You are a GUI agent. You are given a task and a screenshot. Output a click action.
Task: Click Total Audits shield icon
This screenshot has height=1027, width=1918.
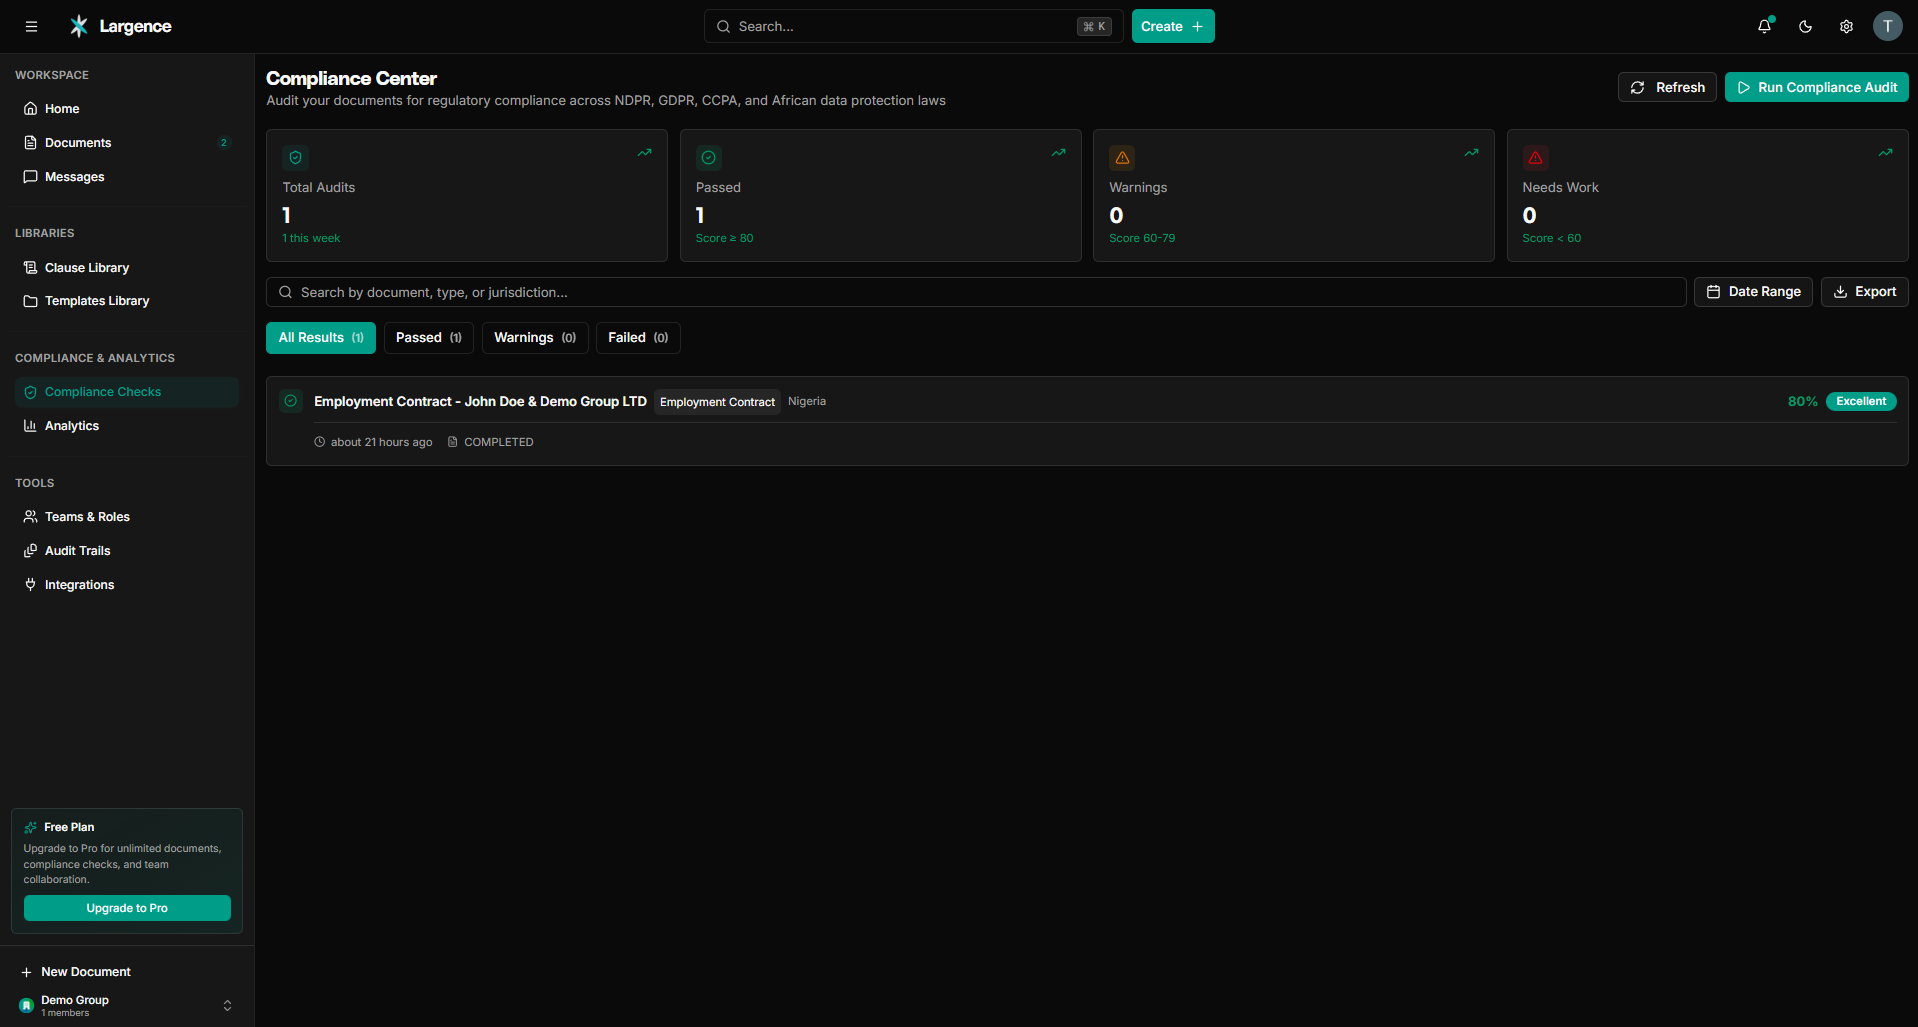click(x=295, y=158)
